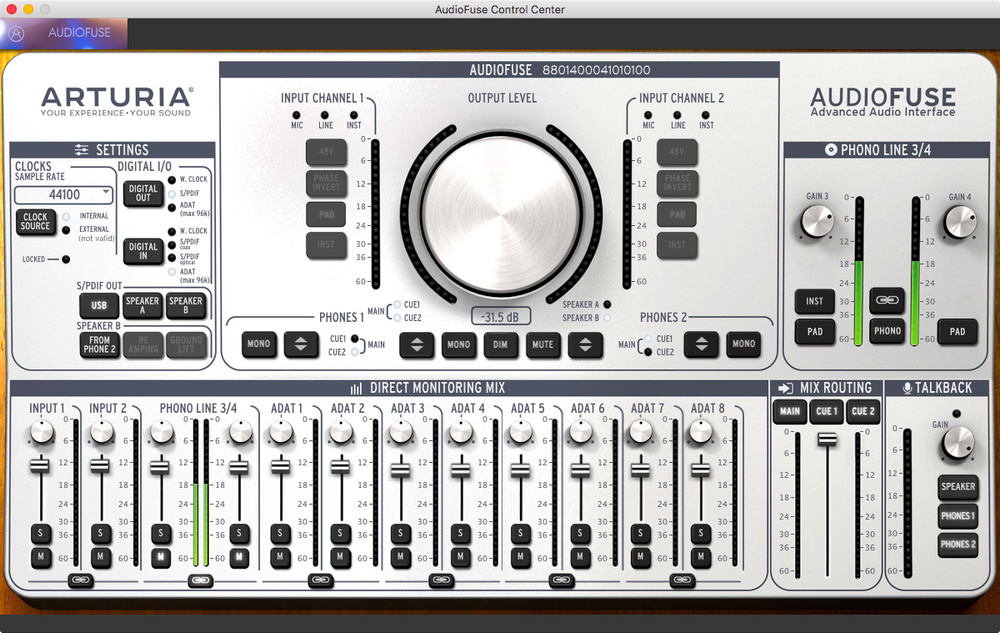Mute the ADAT 2 channel

click(340, 557)
